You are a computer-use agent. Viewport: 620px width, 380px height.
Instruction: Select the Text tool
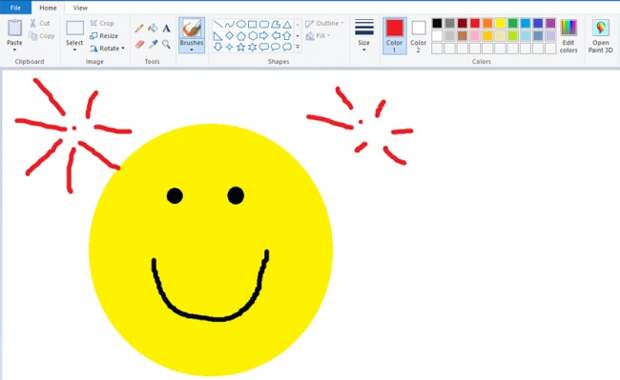pos(166,28)
